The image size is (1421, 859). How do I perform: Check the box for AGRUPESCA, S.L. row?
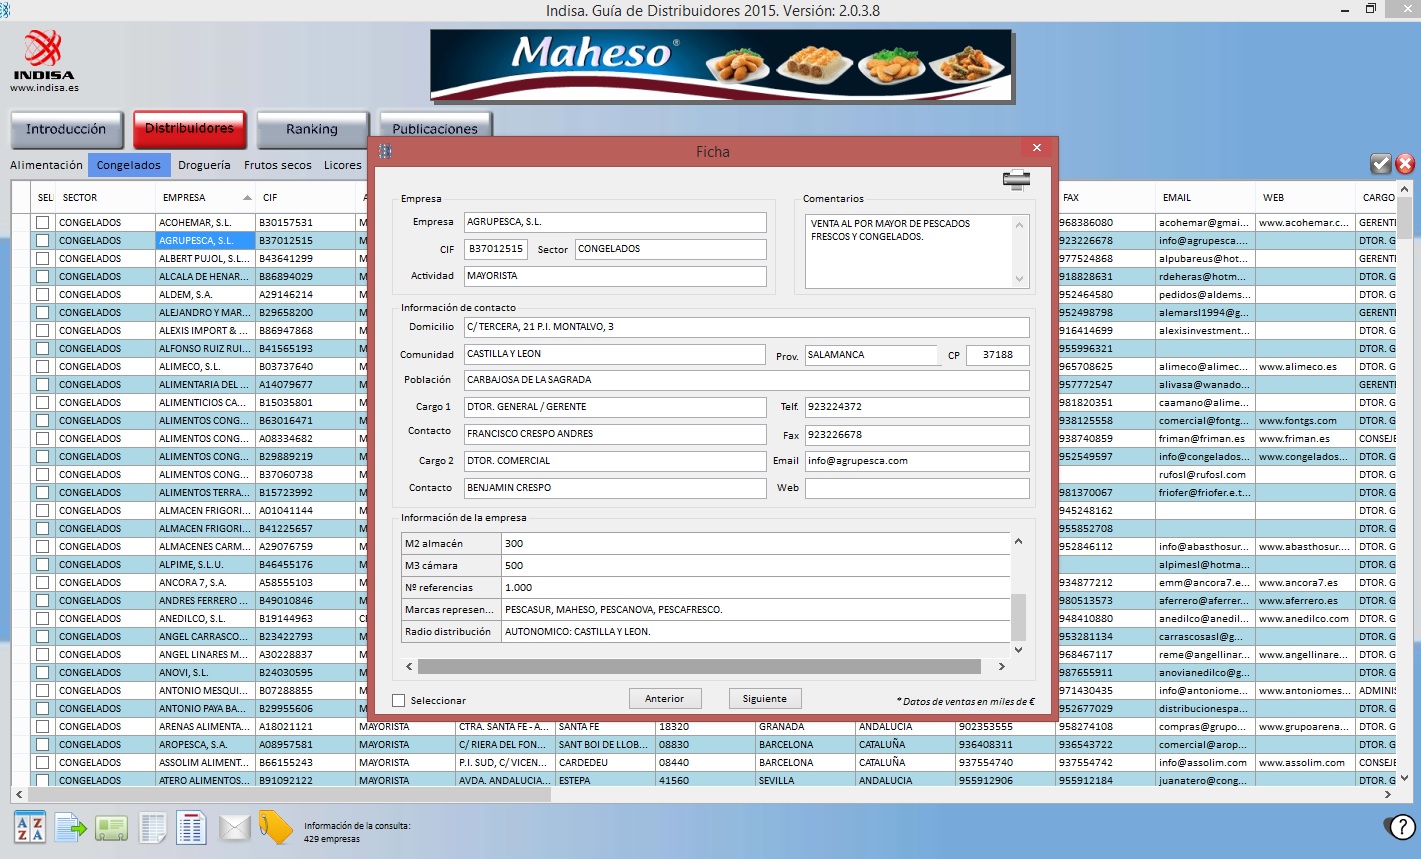[x=42, y=240]
